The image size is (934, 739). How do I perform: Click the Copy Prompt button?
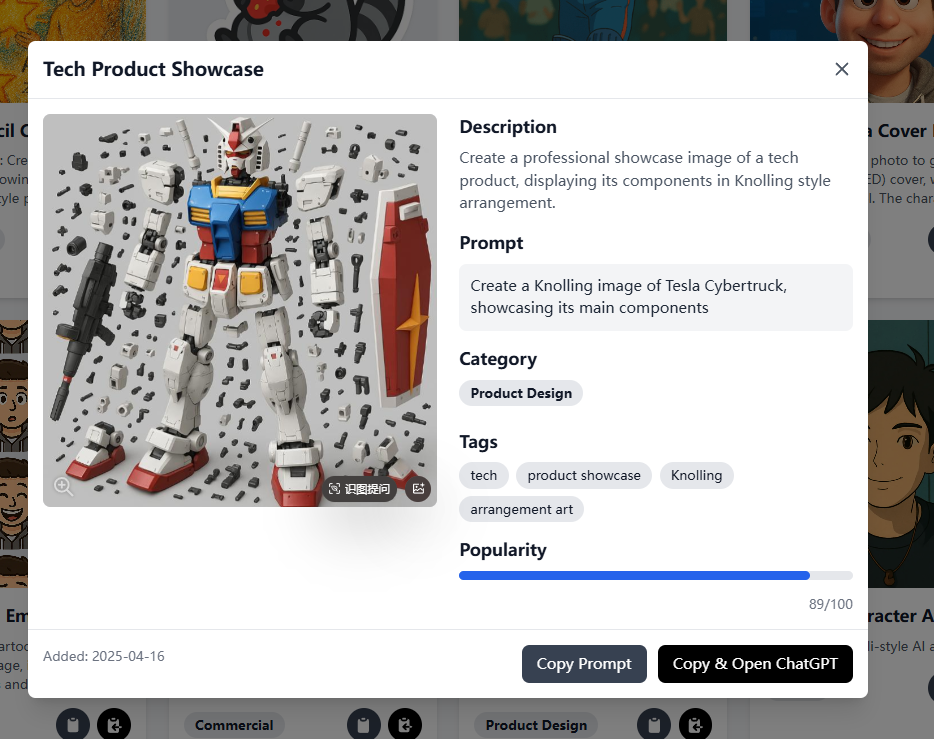point(584,663)
